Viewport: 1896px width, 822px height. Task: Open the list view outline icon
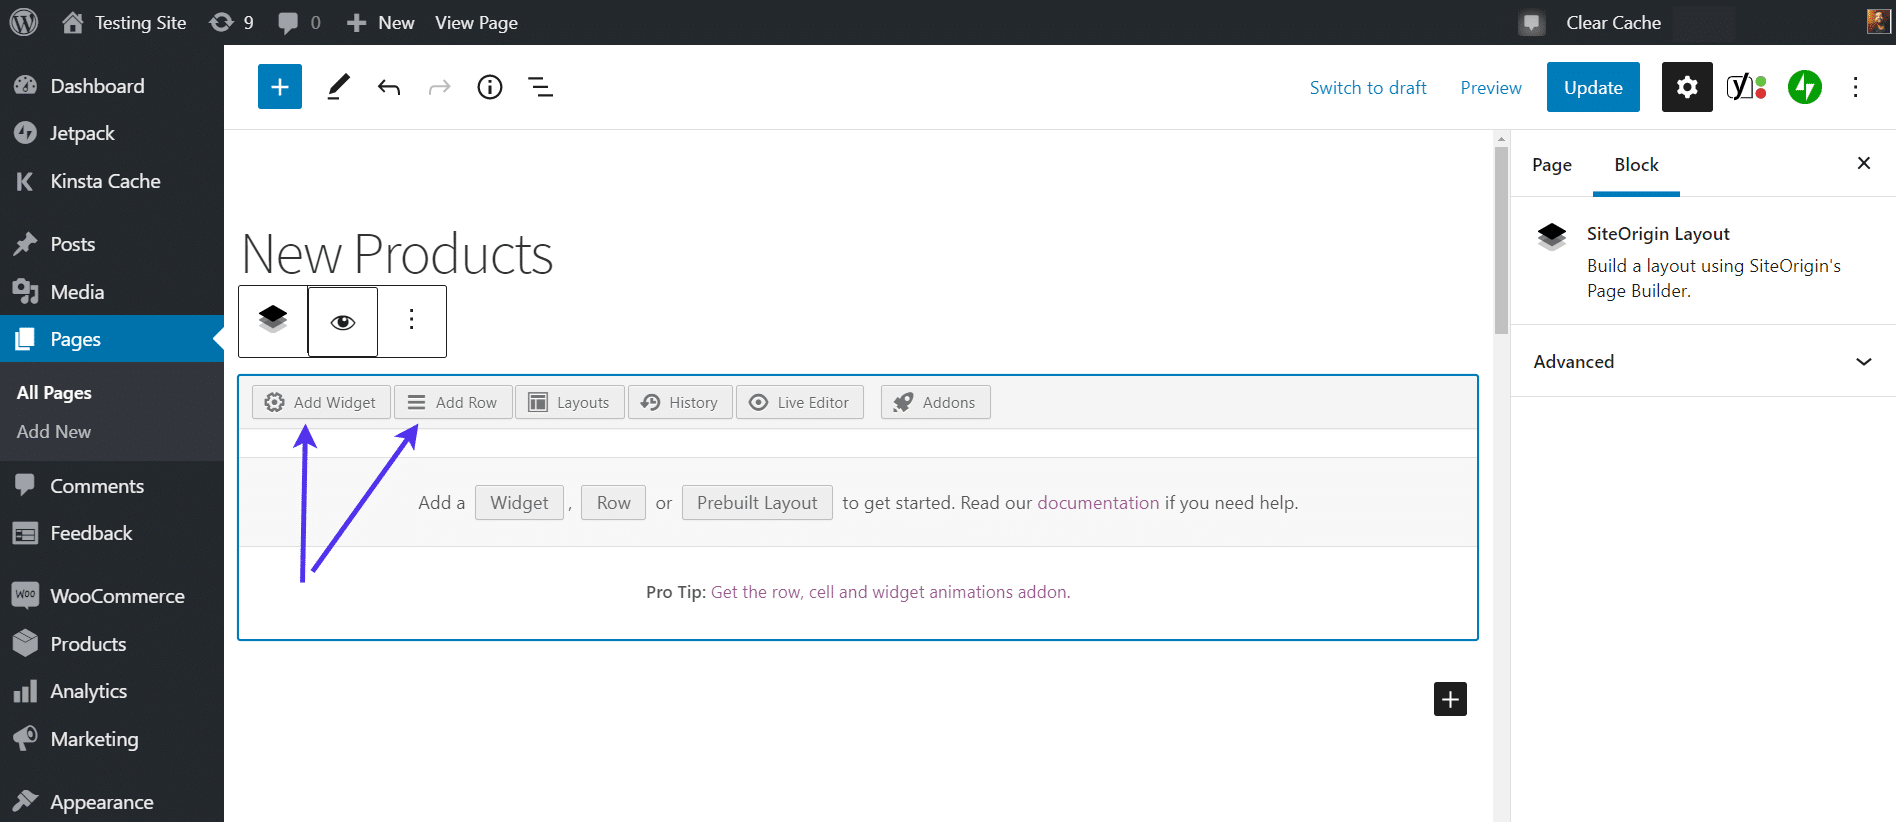541,87
